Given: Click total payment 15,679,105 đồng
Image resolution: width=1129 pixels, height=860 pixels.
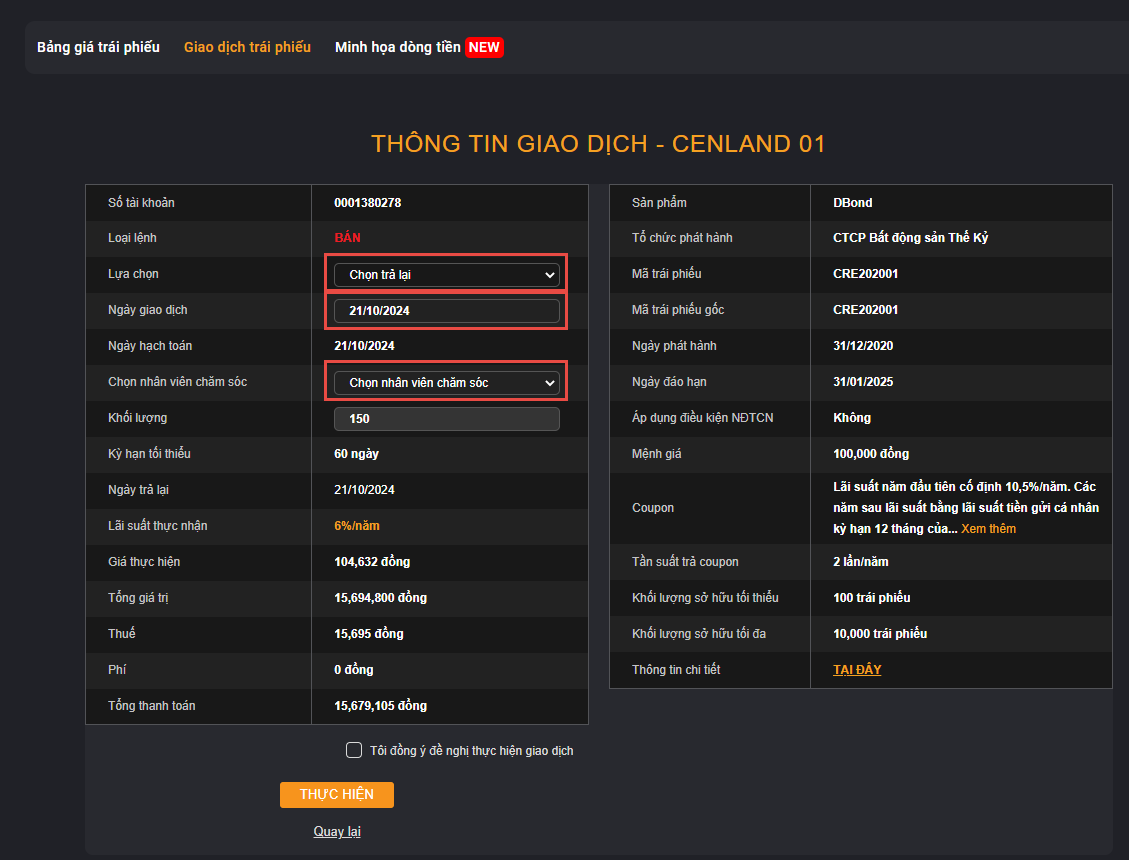Looking at the screenshot, I should pyautogui.click(x=380, y=706).
